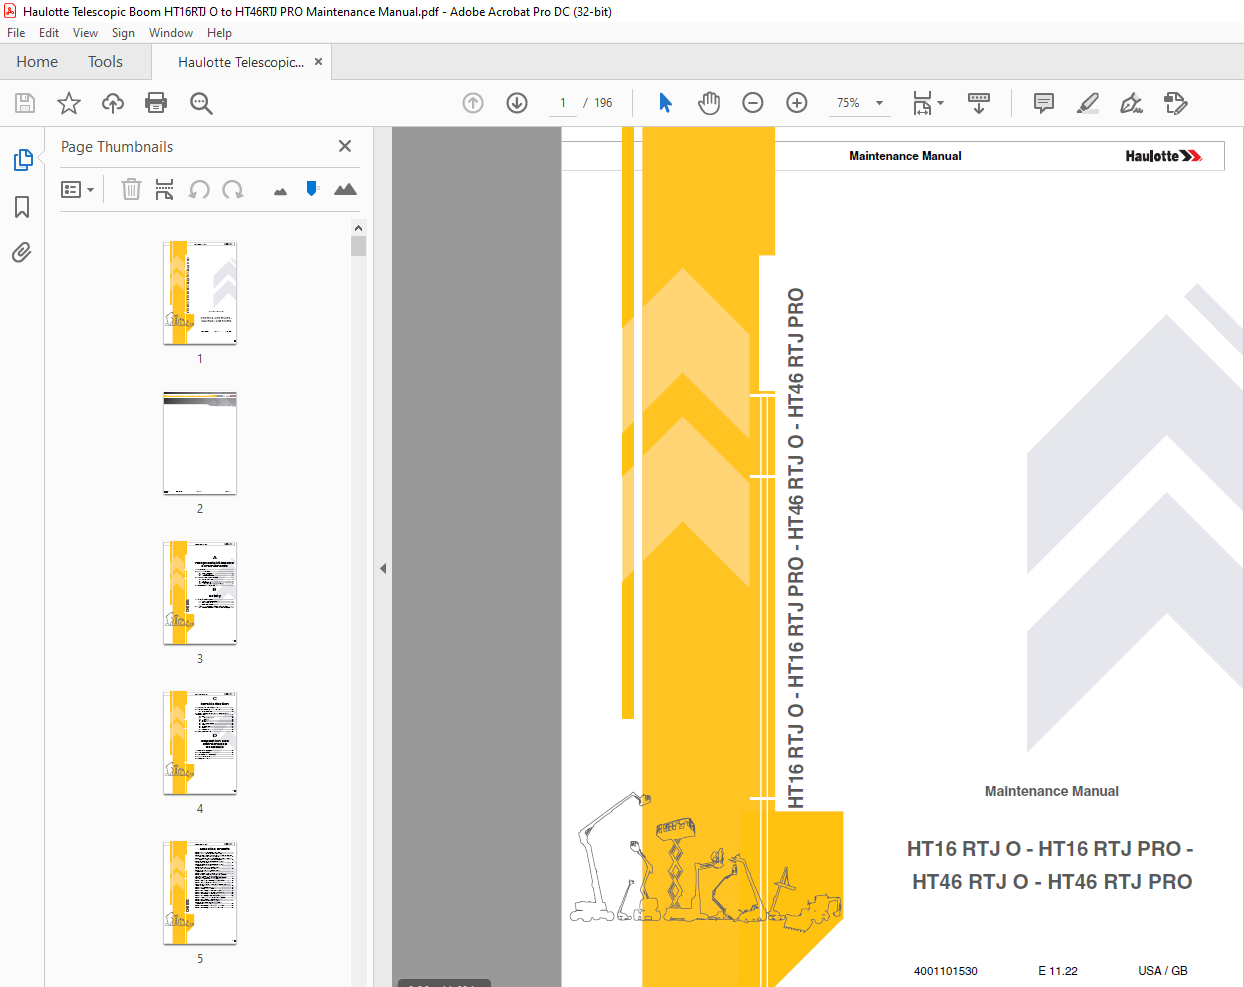The width and height of the screenshot is (1244, 987).
Task: Switch to the Home tab
Action: point(37,62)
